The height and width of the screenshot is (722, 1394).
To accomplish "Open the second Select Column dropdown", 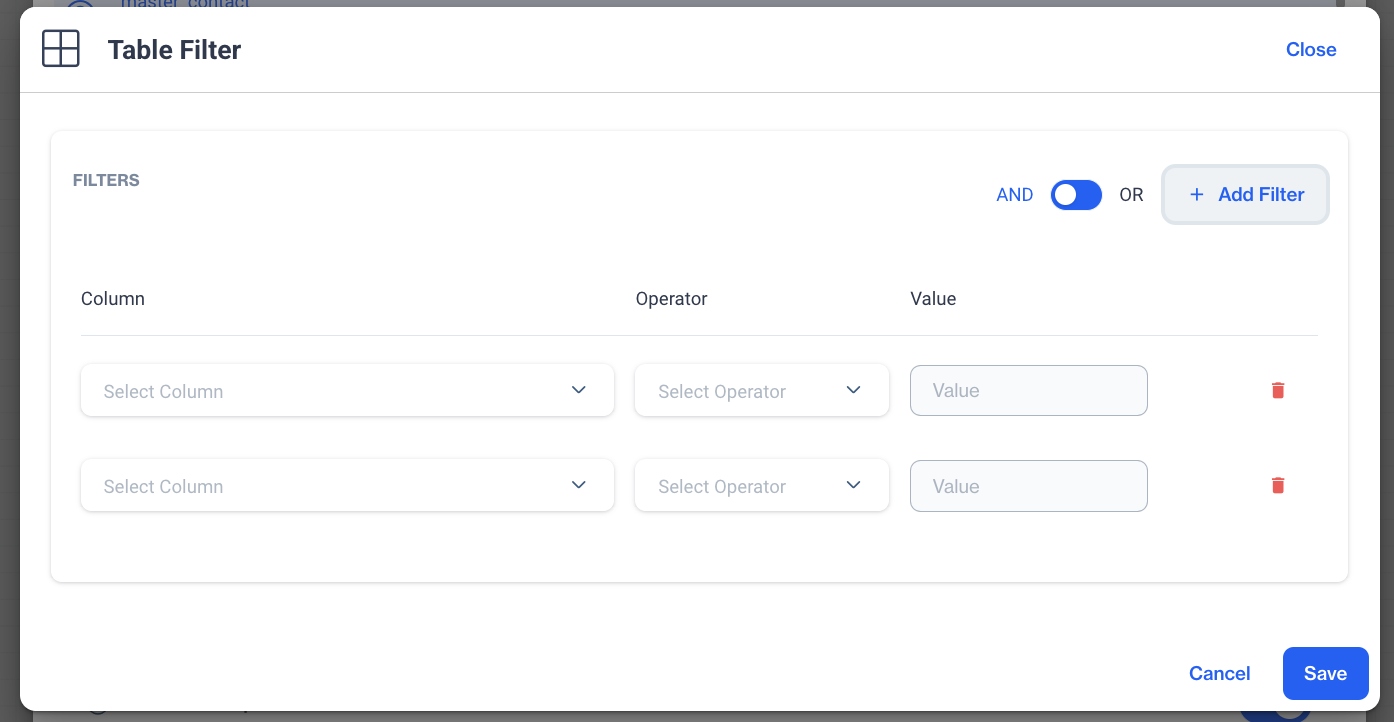I will pos(347,485).
